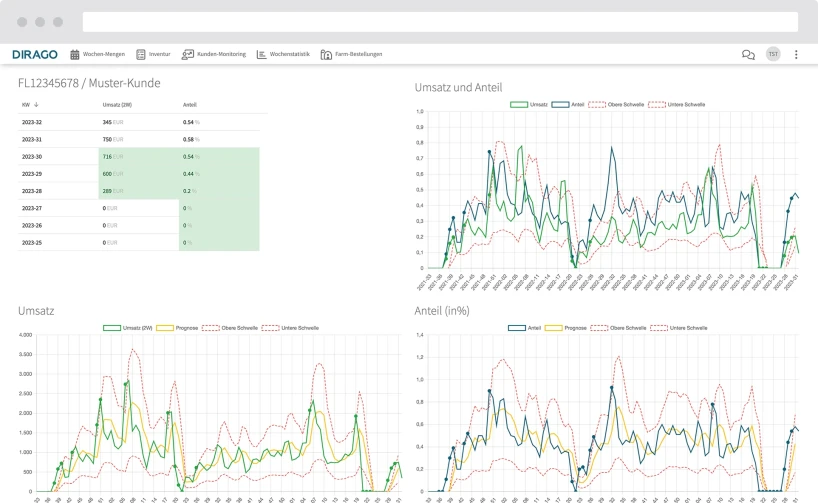Click the Umsatz (2W) column header

pyautogui.click(x=118, y=104)
